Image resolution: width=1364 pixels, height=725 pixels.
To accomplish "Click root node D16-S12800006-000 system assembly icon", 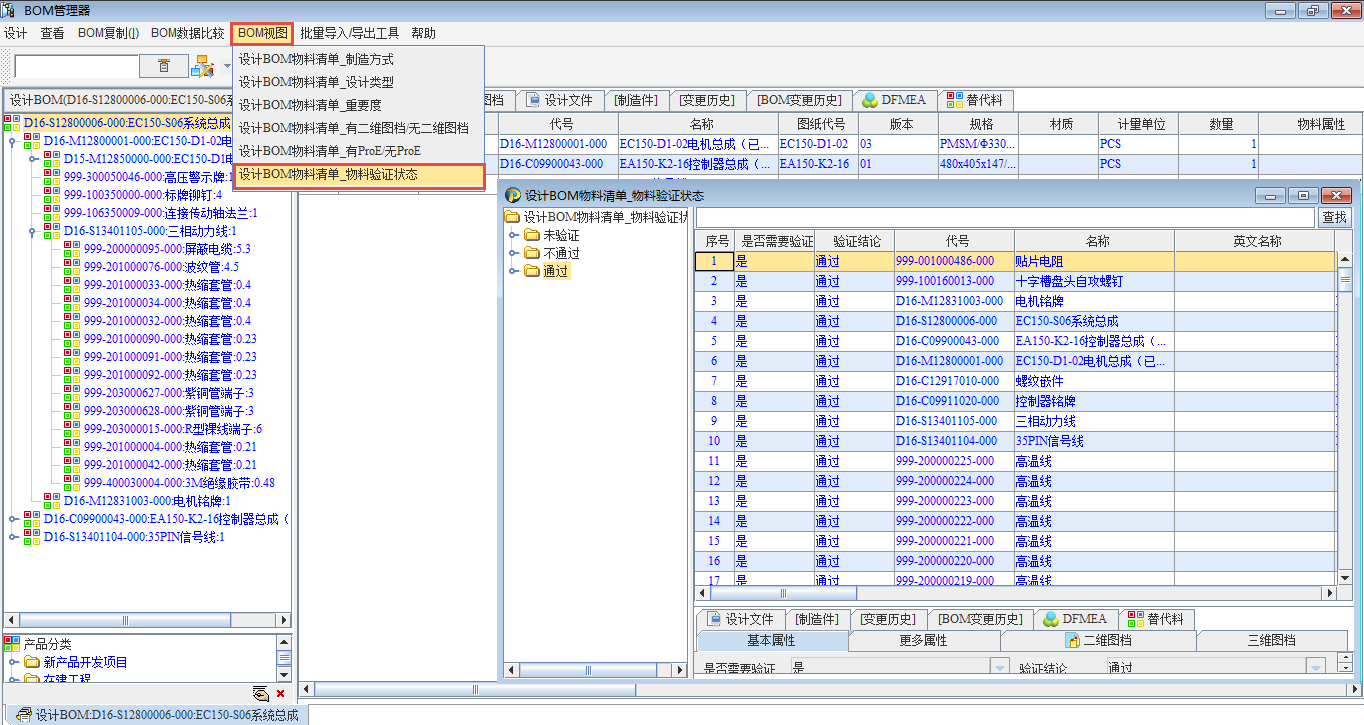I will (x=12, y=123).
